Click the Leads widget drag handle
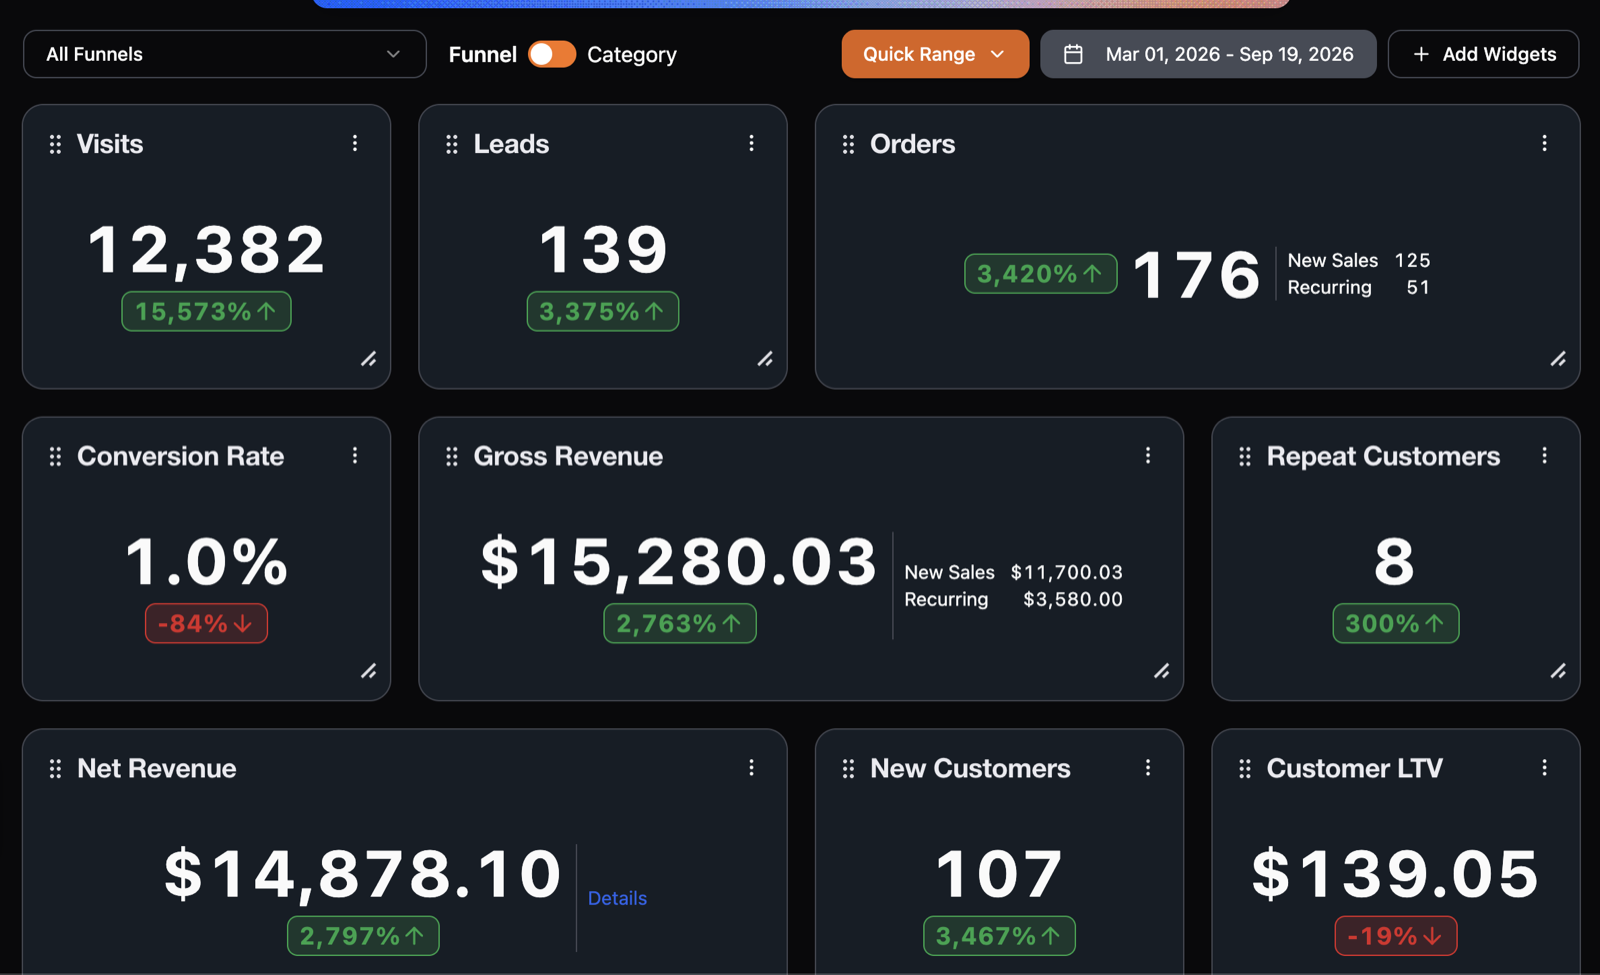1600x975 pixels. click(x=452, y=145)
